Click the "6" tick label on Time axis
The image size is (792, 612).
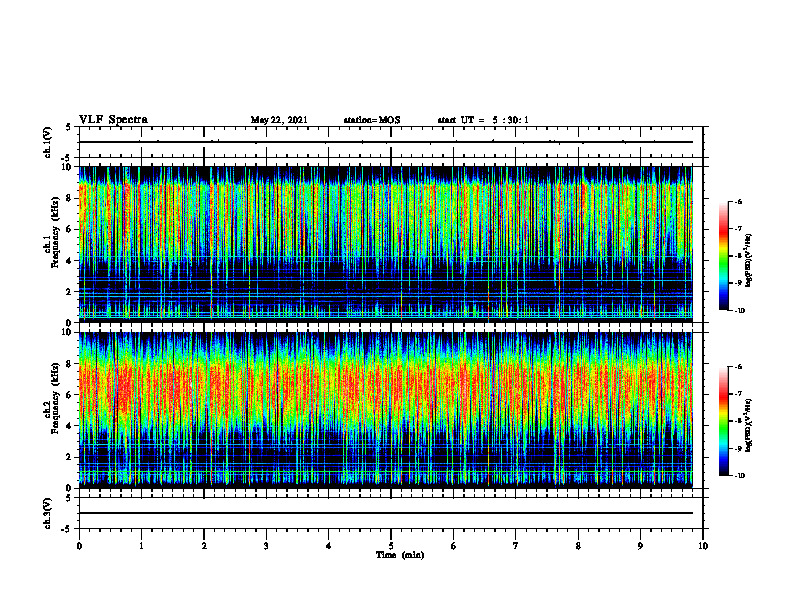454,546
